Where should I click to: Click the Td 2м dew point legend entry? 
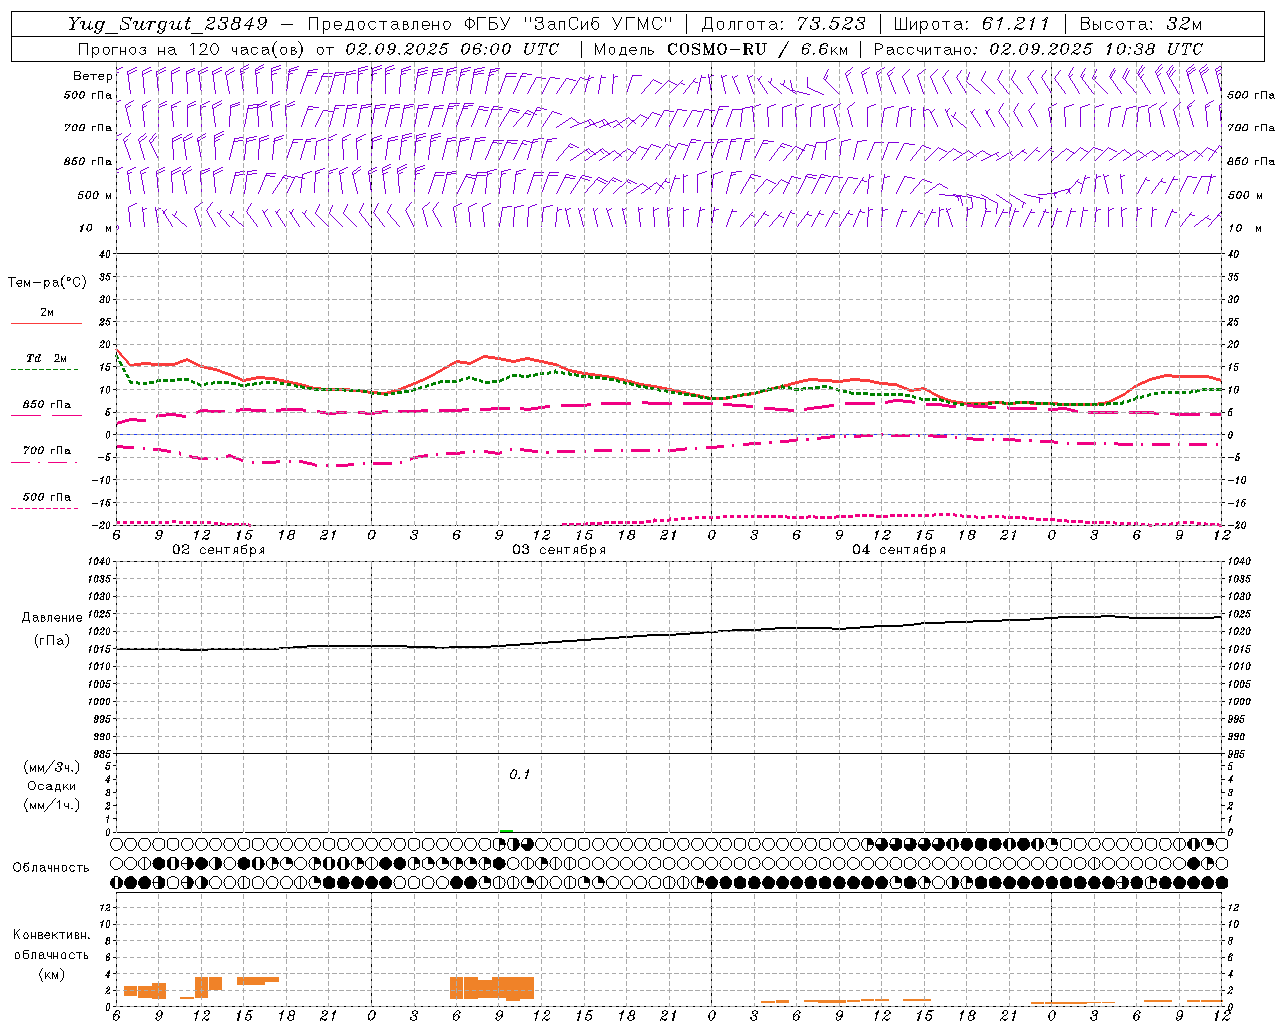coord(47,358)
